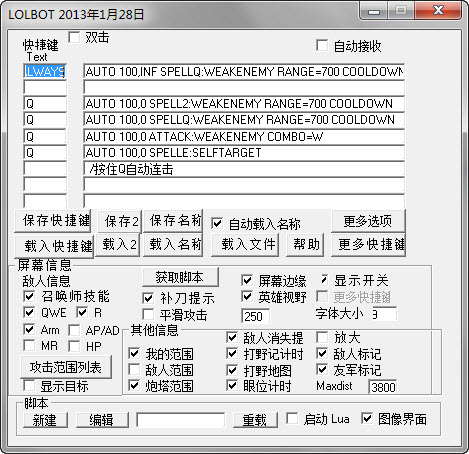The width and height of the screenshot is (469, 454).
Task: Toggle 友军标记 checkbox
Action: (322, 369)
